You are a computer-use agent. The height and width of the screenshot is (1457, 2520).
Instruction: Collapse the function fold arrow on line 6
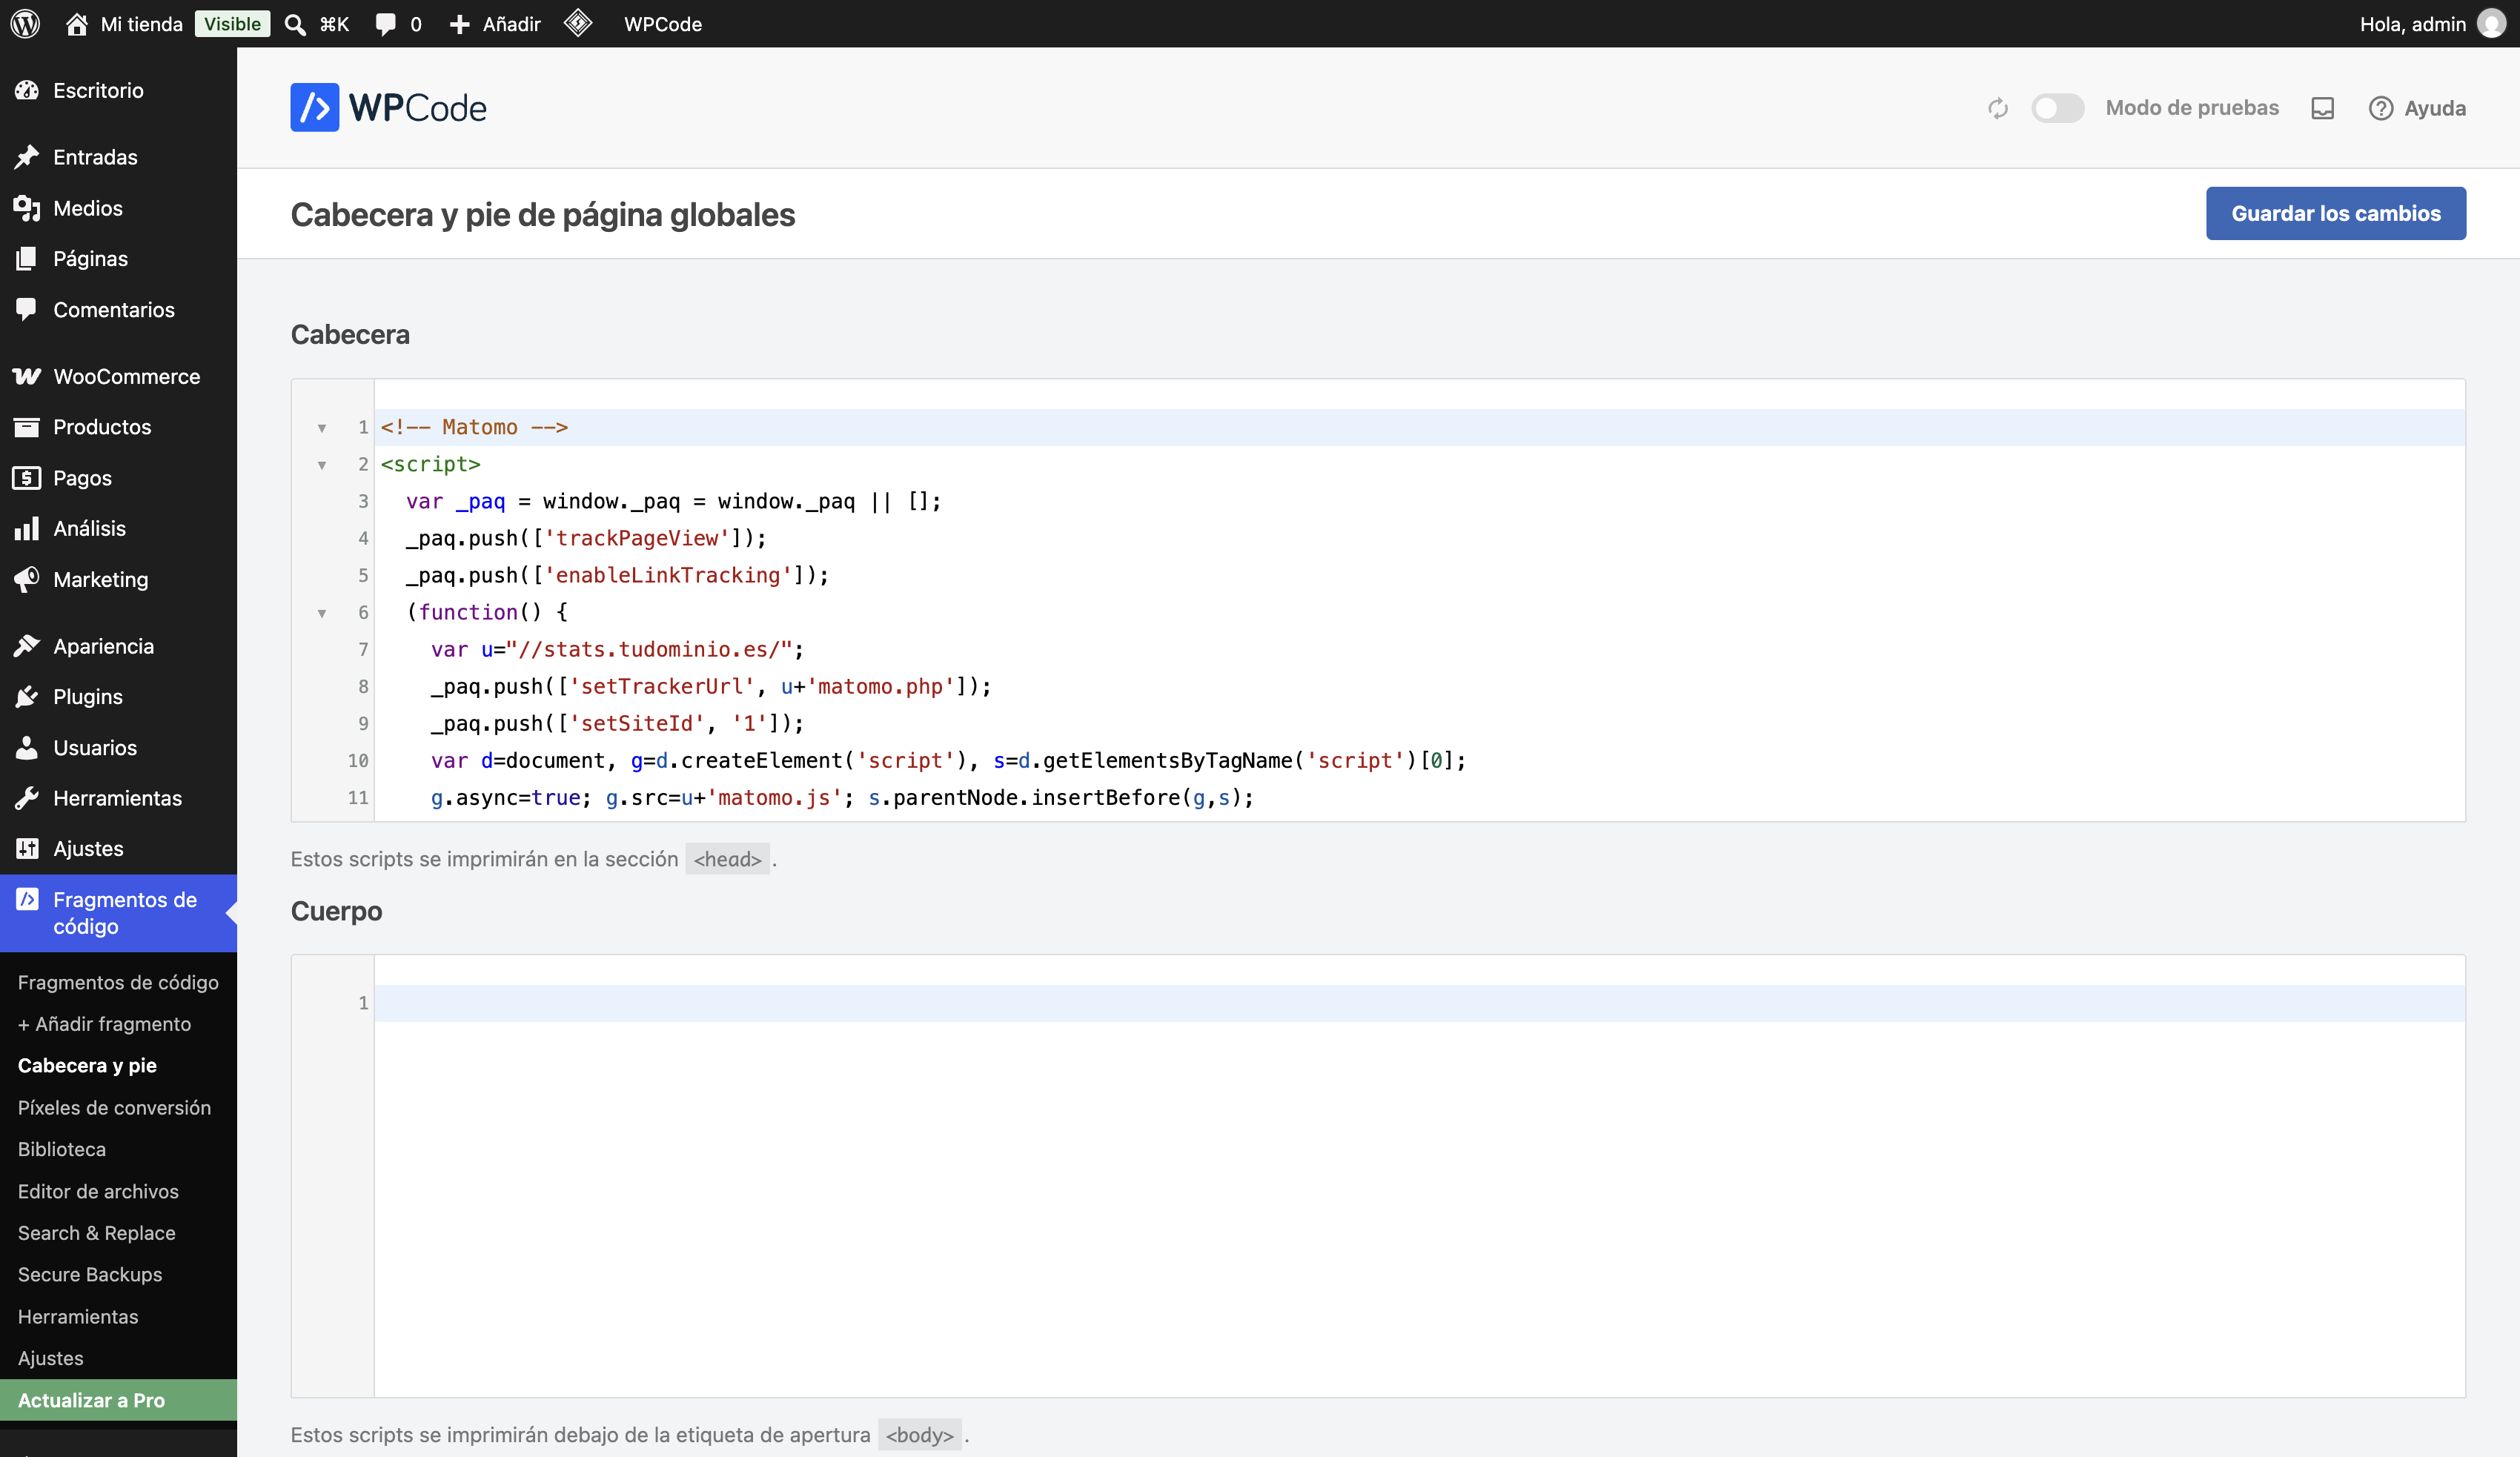click(322, 613)
